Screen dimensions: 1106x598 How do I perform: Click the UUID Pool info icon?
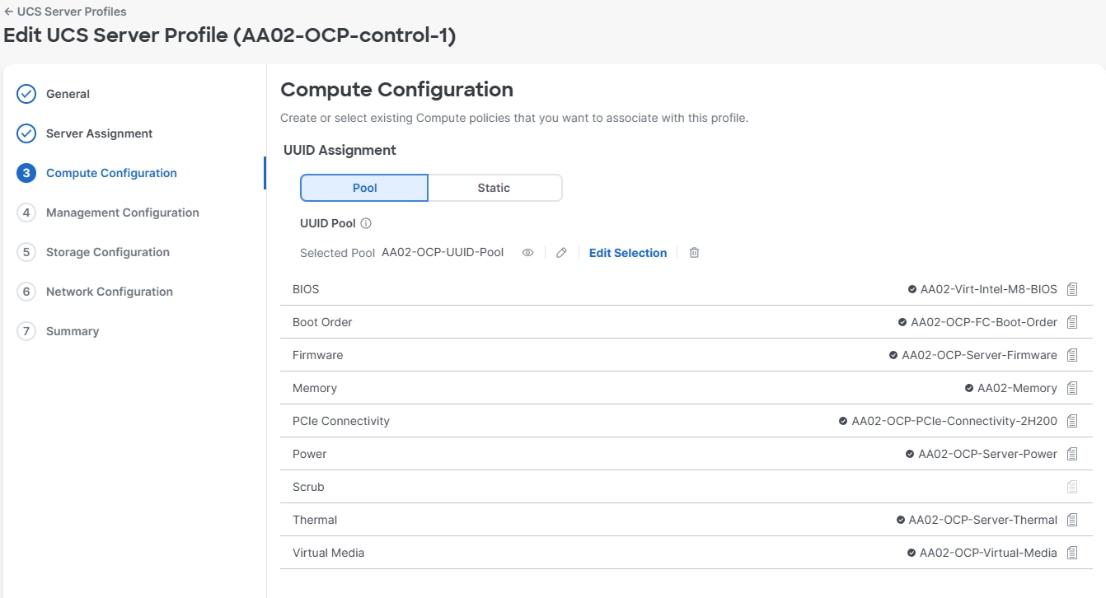pos(366,224)
